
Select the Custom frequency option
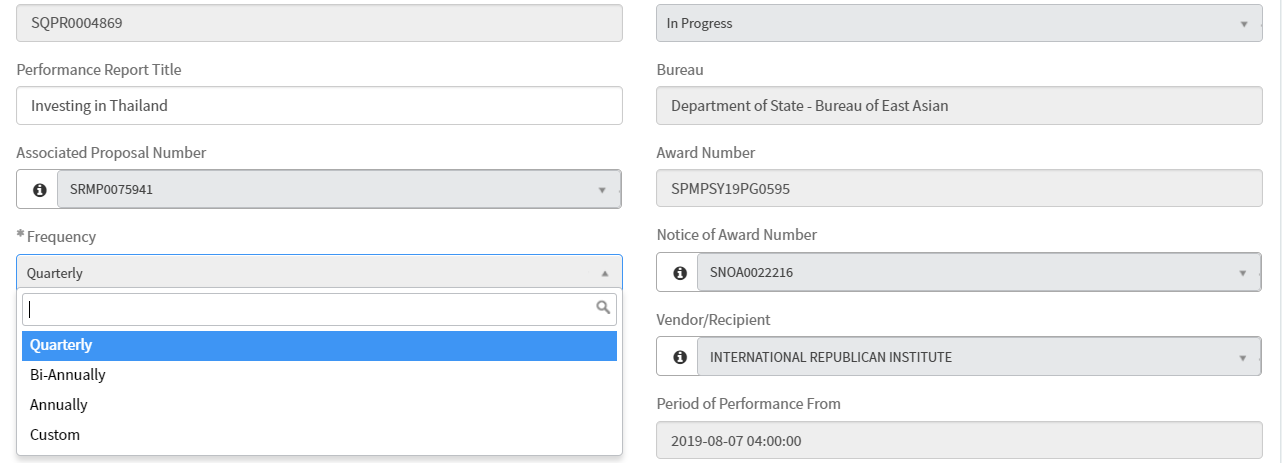tap(319, 435)
